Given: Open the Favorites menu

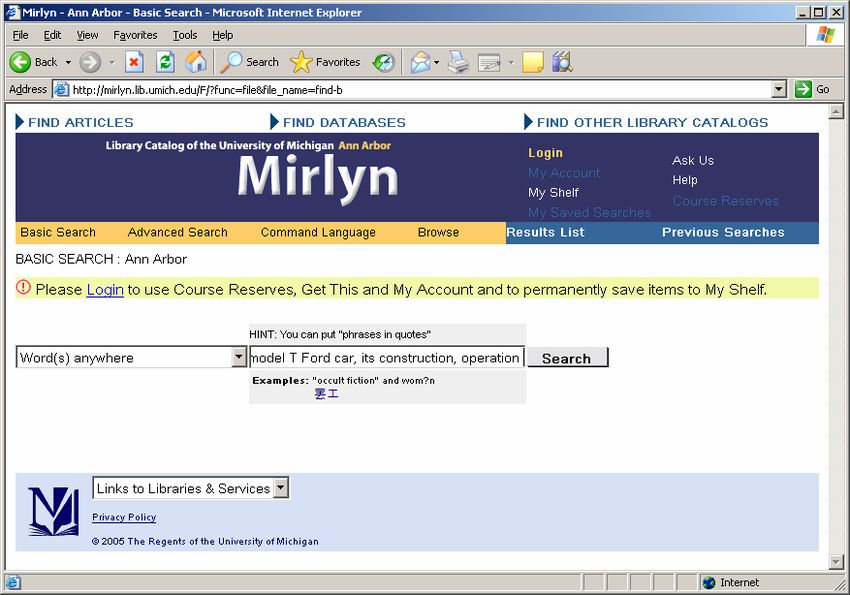Looking at the screenshot, I should 135,35.
